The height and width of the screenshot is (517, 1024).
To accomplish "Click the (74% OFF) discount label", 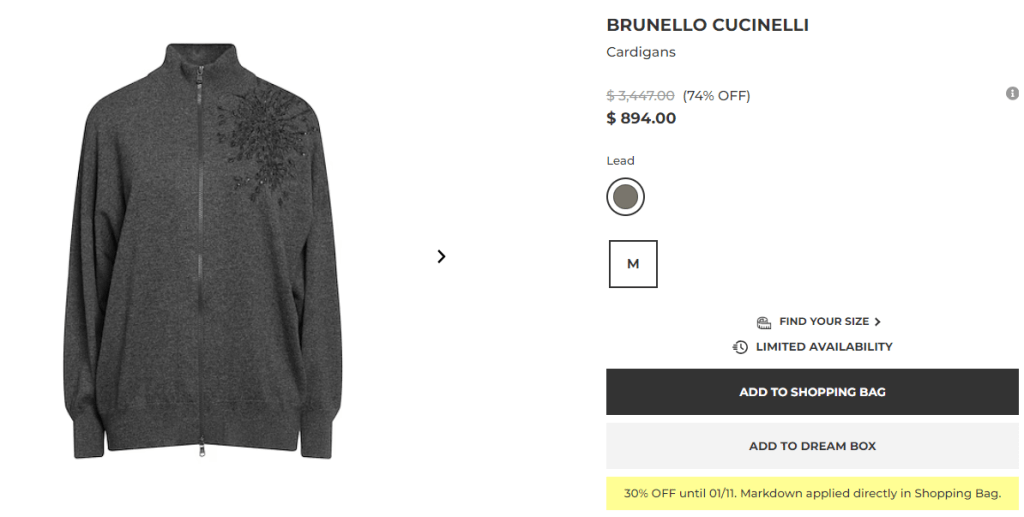I will click(716, 96).
